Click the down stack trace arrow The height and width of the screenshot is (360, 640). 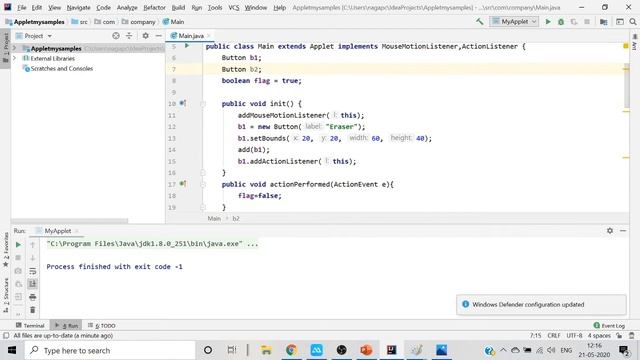coord(33,258)
